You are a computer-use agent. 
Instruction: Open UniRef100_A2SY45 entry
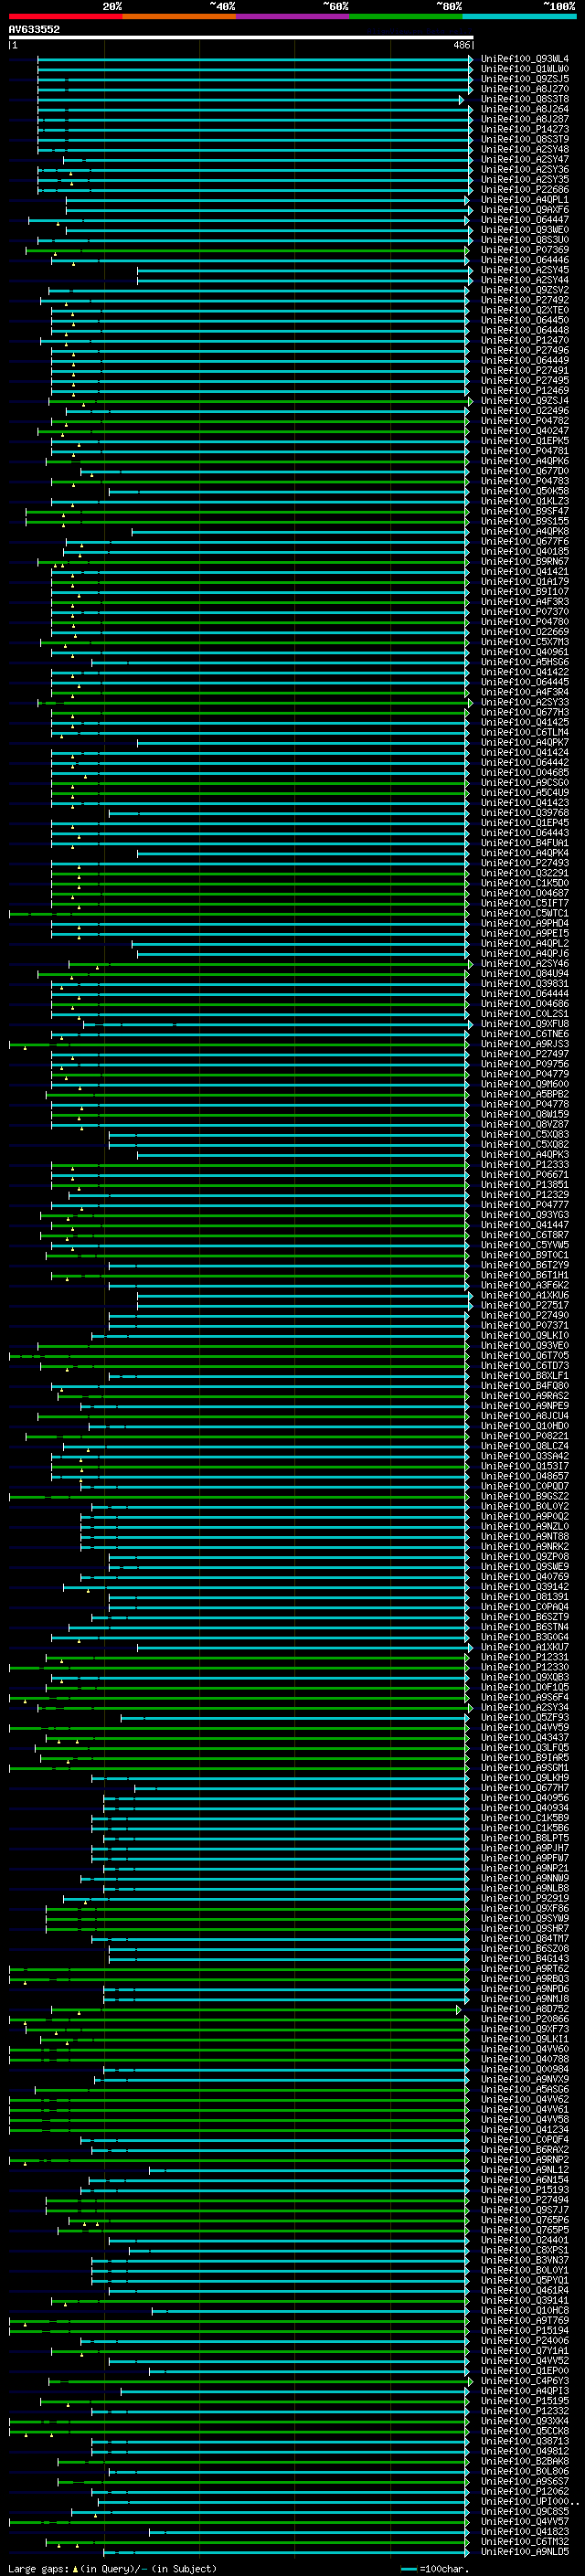click(x=524, y=270)
